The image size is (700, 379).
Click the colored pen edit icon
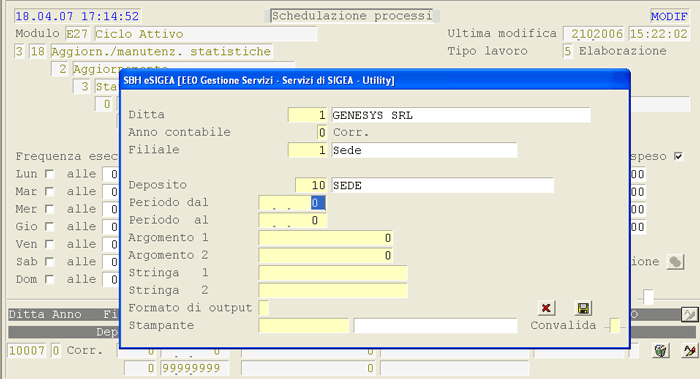(x=690, y=351)
